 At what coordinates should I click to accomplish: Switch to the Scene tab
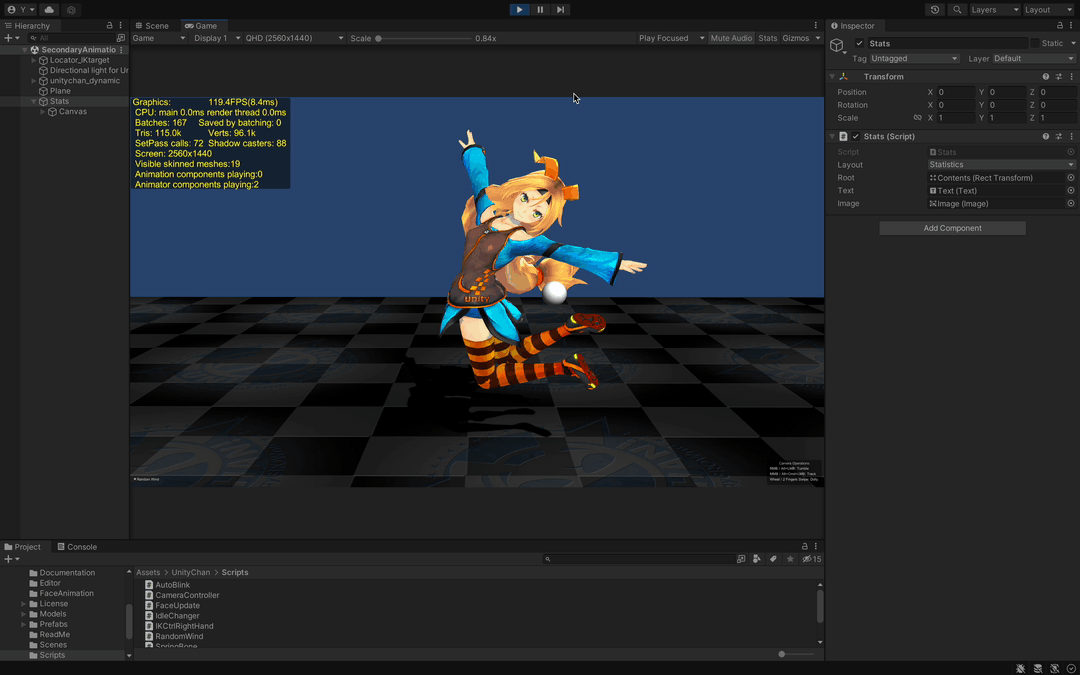pos(152,25)
